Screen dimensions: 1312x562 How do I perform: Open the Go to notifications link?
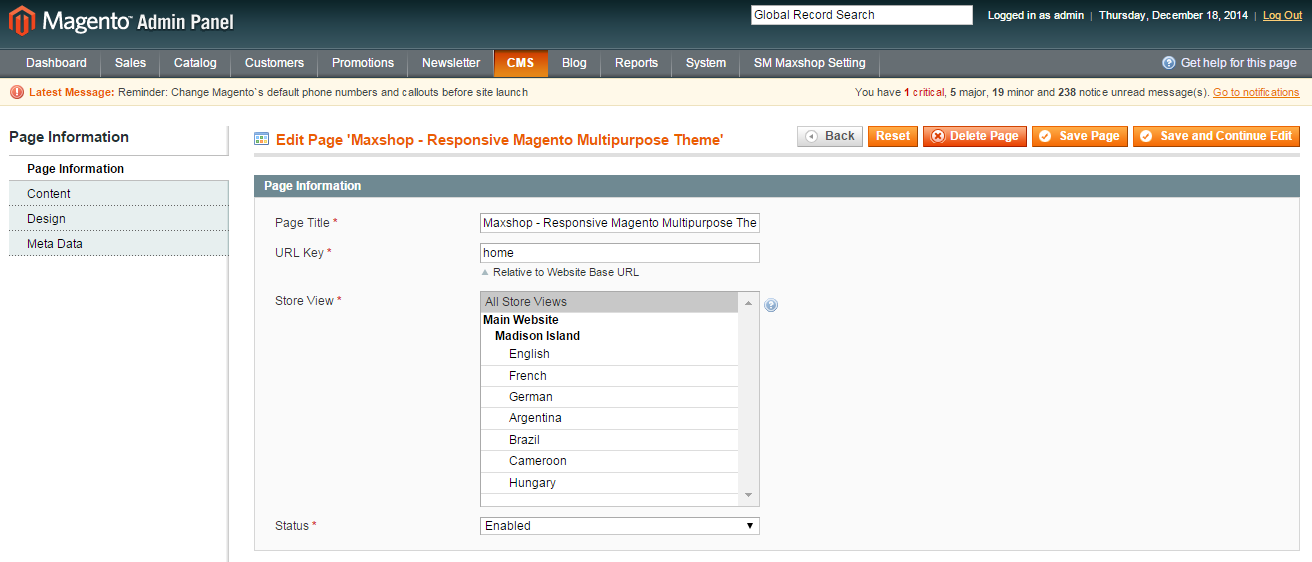click(1256, 92)
